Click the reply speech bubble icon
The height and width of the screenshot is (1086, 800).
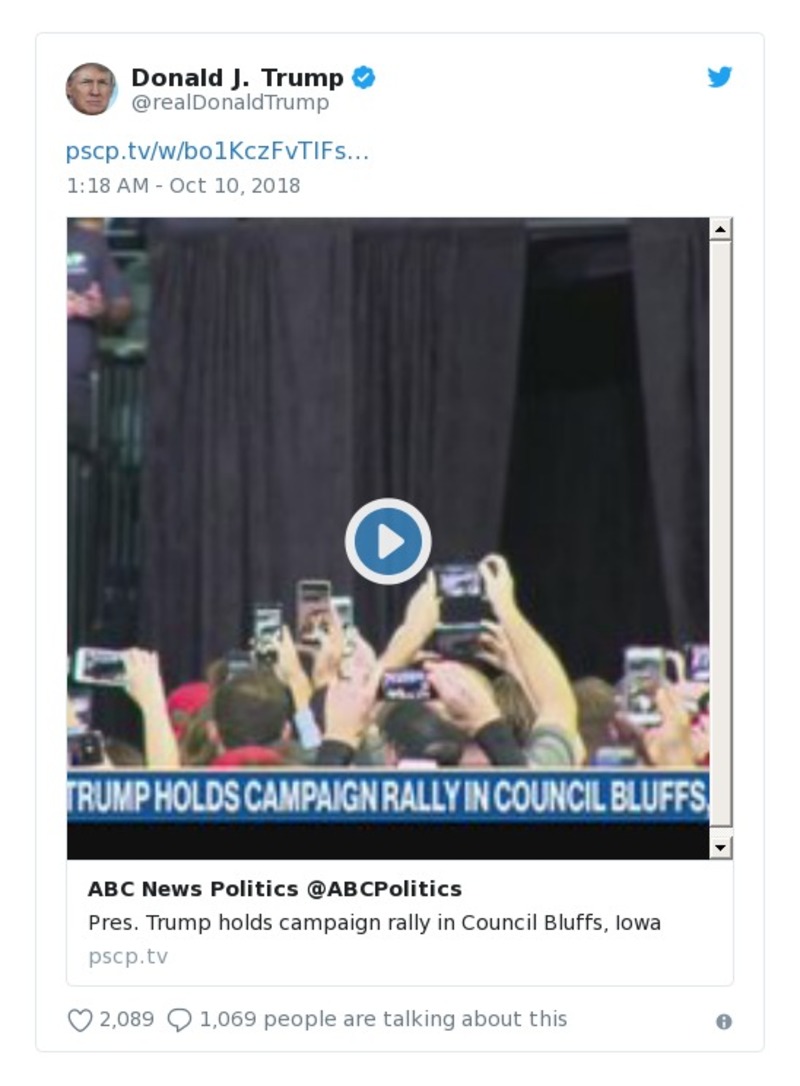(x=179, y=1019)
